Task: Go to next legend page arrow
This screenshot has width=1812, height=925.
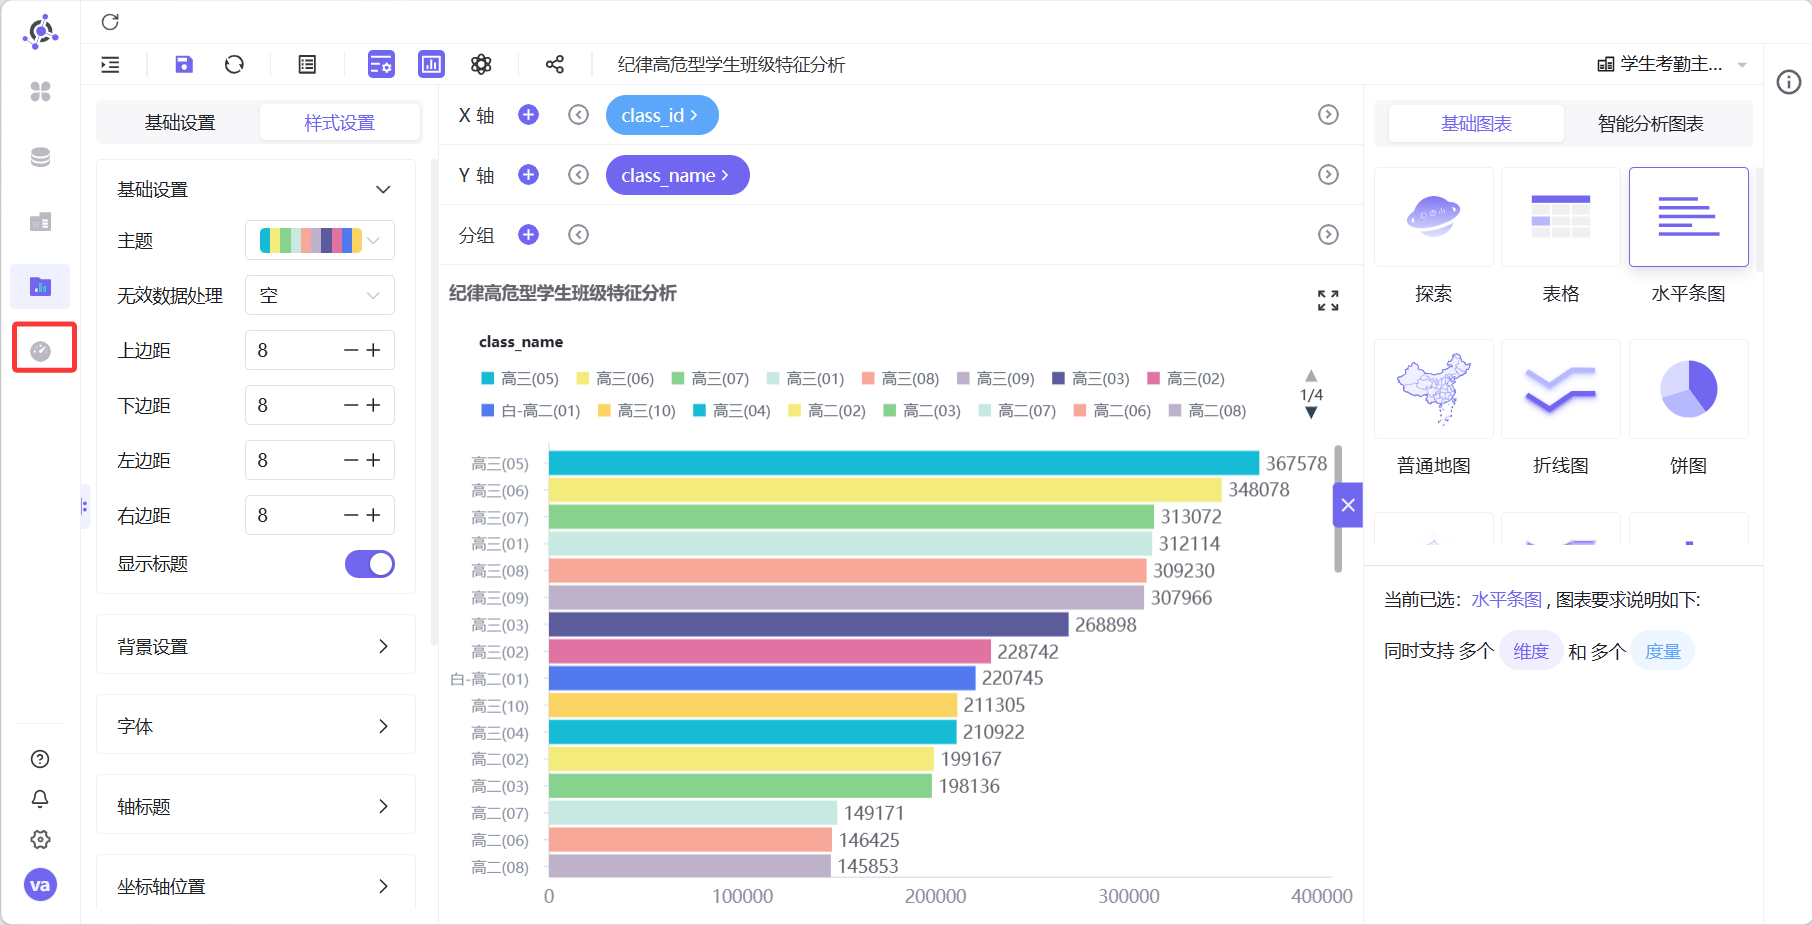Action: (x=1311, y=413)
